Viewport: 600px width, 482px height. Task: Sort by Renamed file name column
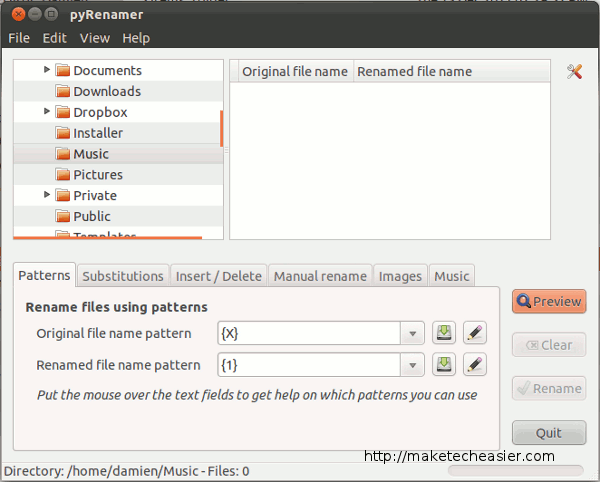[452, 71]
